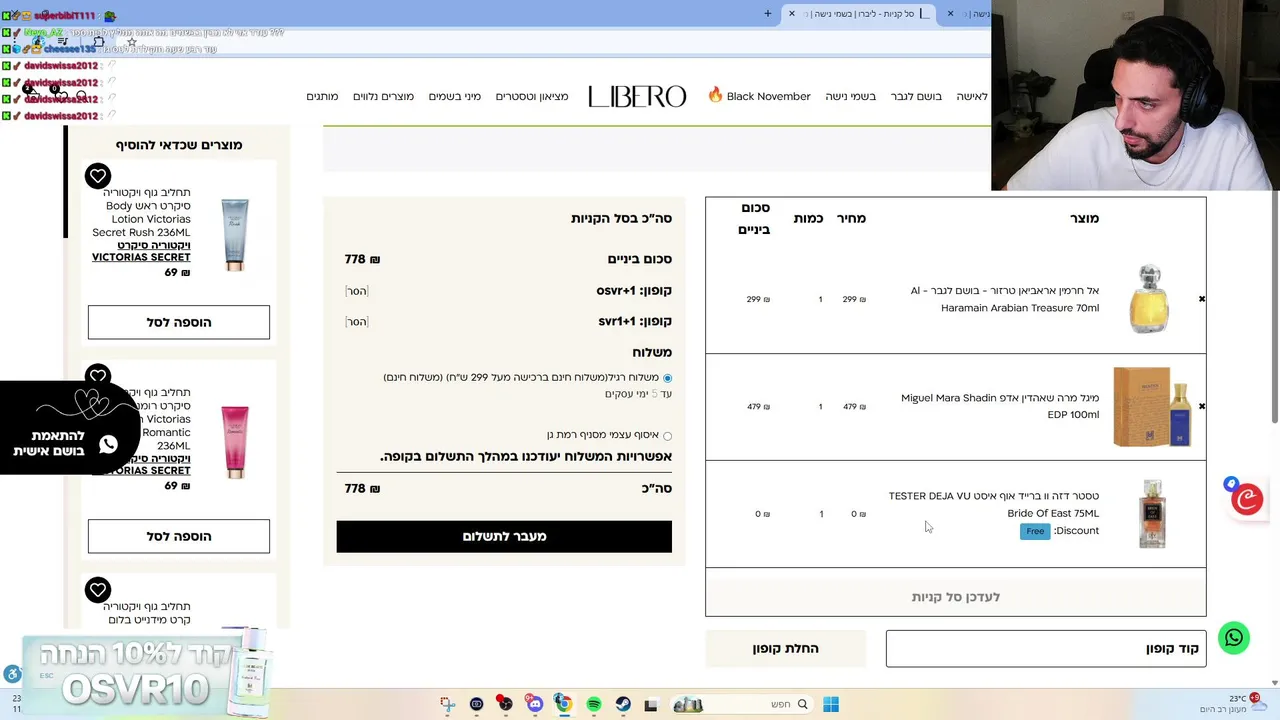Remove coupon osvr+1 via הסר
The image size is (1280, 720).
coord(357,291)
